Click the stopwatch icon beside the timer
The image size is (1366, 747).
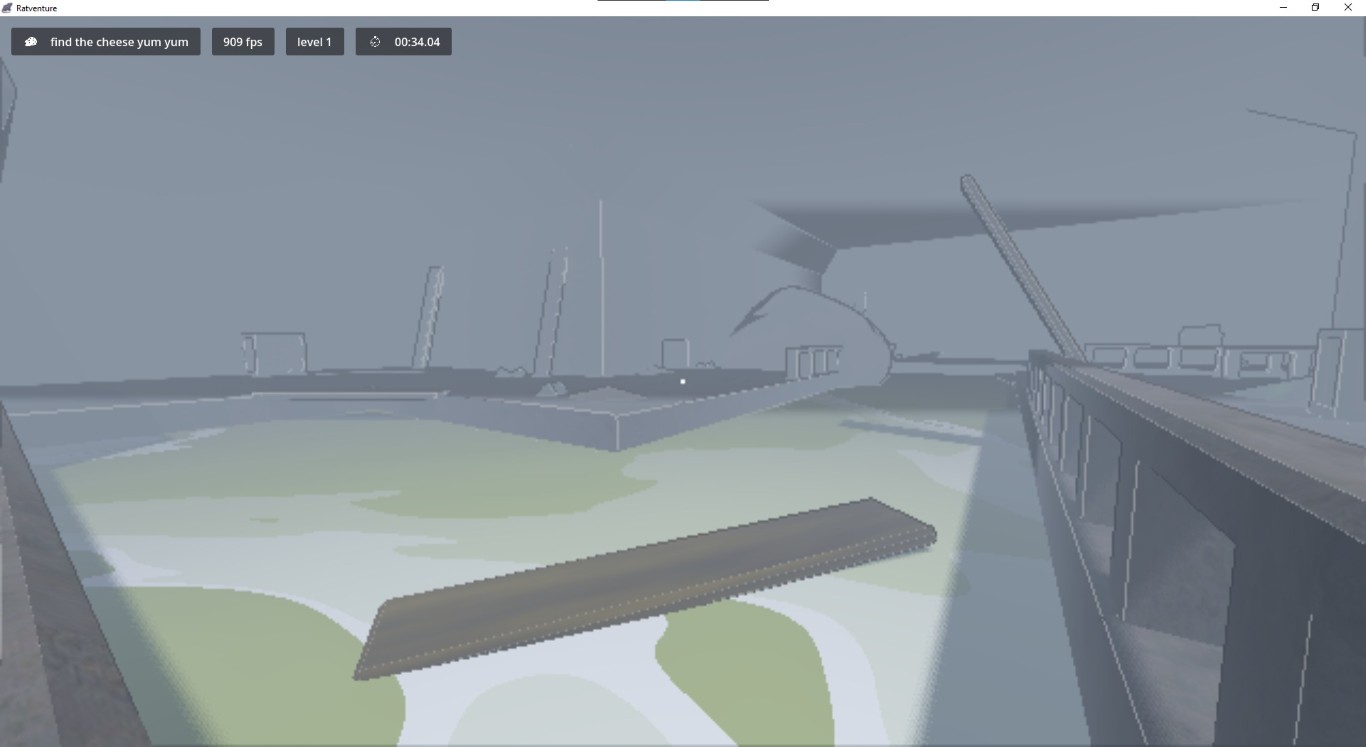(x=375, y=42)
